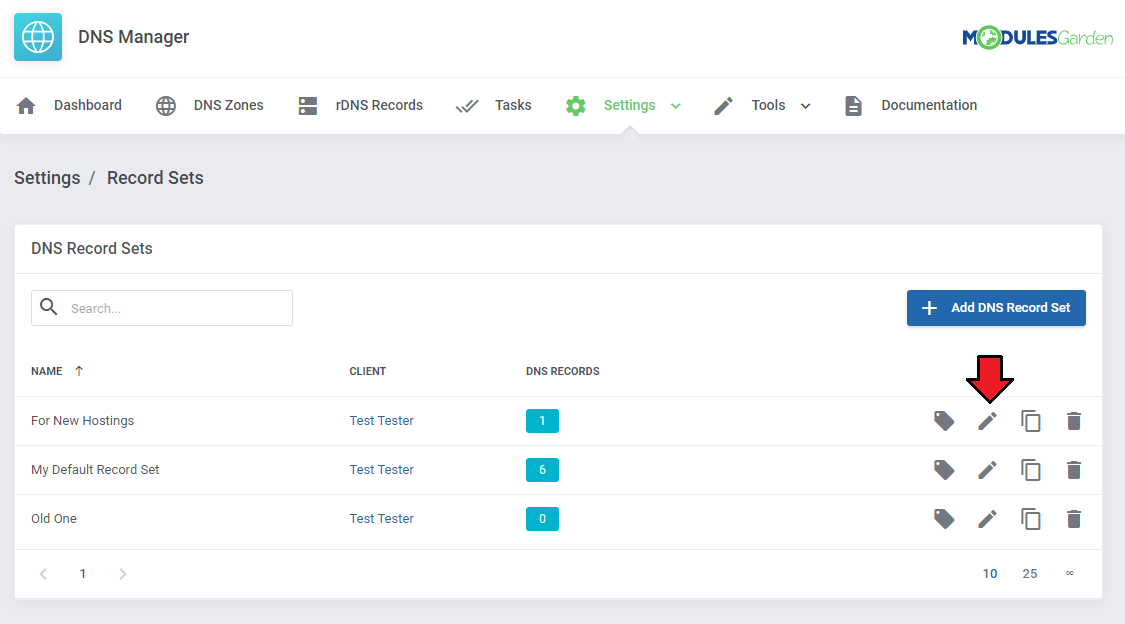
Task: Click the DNS records badge showing 0
Action: click(x=542, y=519)
